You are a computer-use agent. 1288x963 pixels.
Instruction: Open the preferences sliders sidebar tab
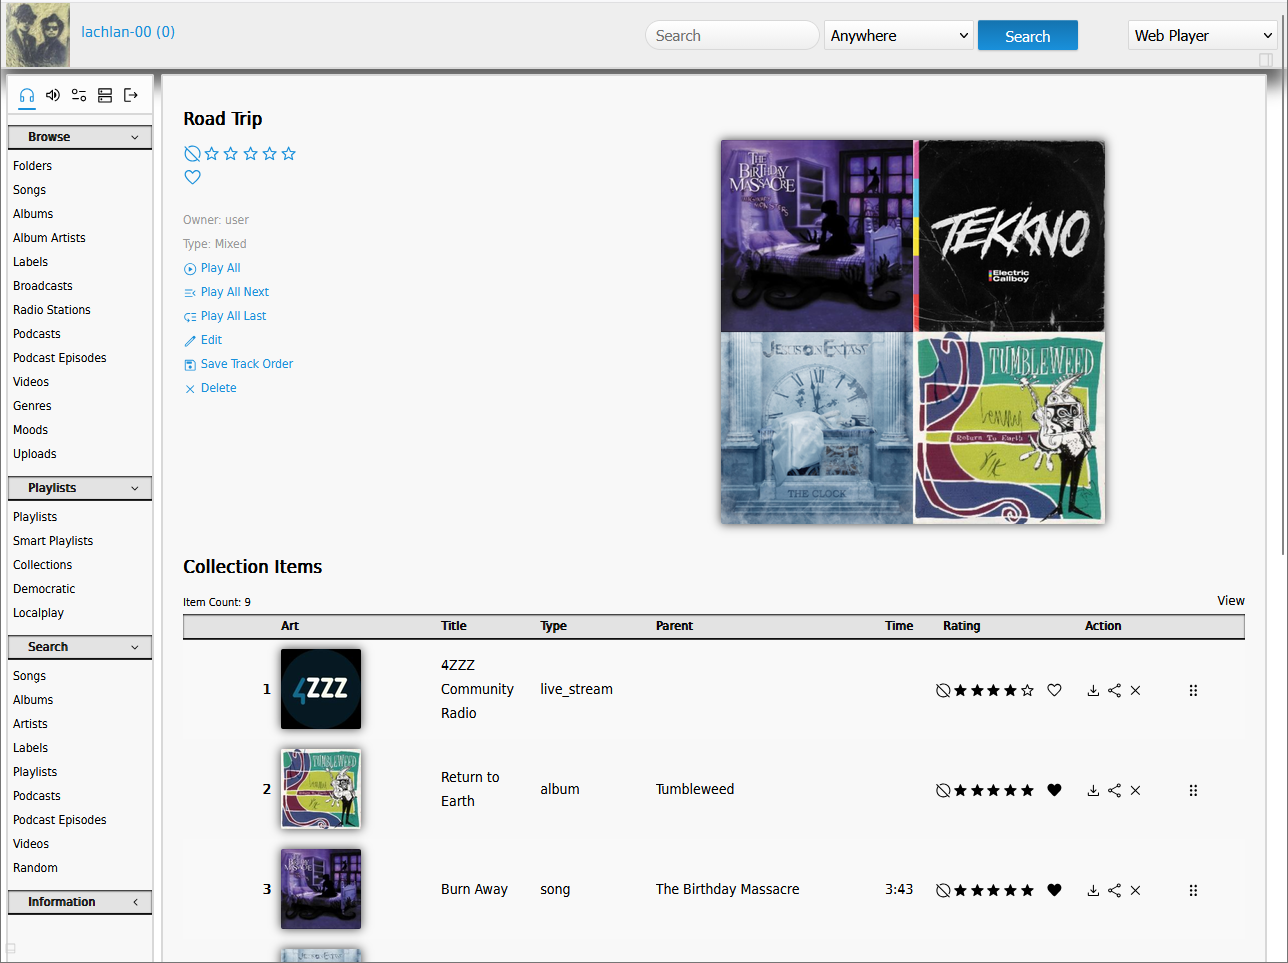tap(79, 95)
